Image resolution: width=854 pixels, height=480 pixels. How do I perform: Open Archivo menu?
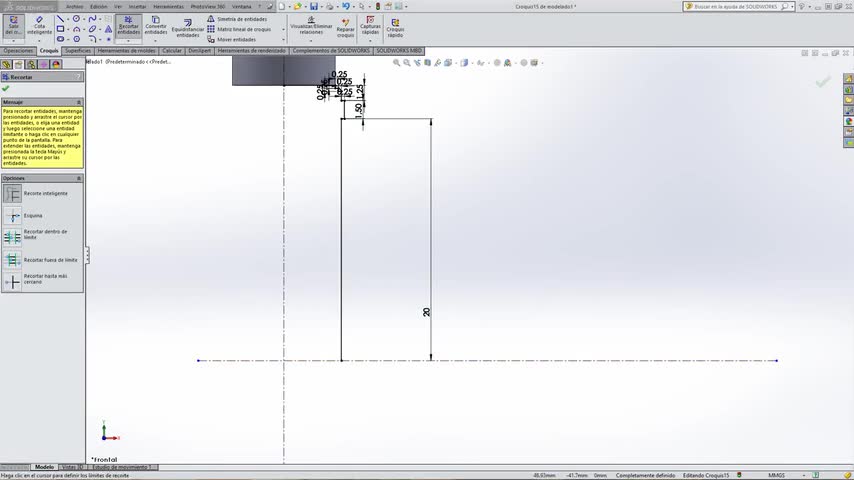[x=74, y=7]
